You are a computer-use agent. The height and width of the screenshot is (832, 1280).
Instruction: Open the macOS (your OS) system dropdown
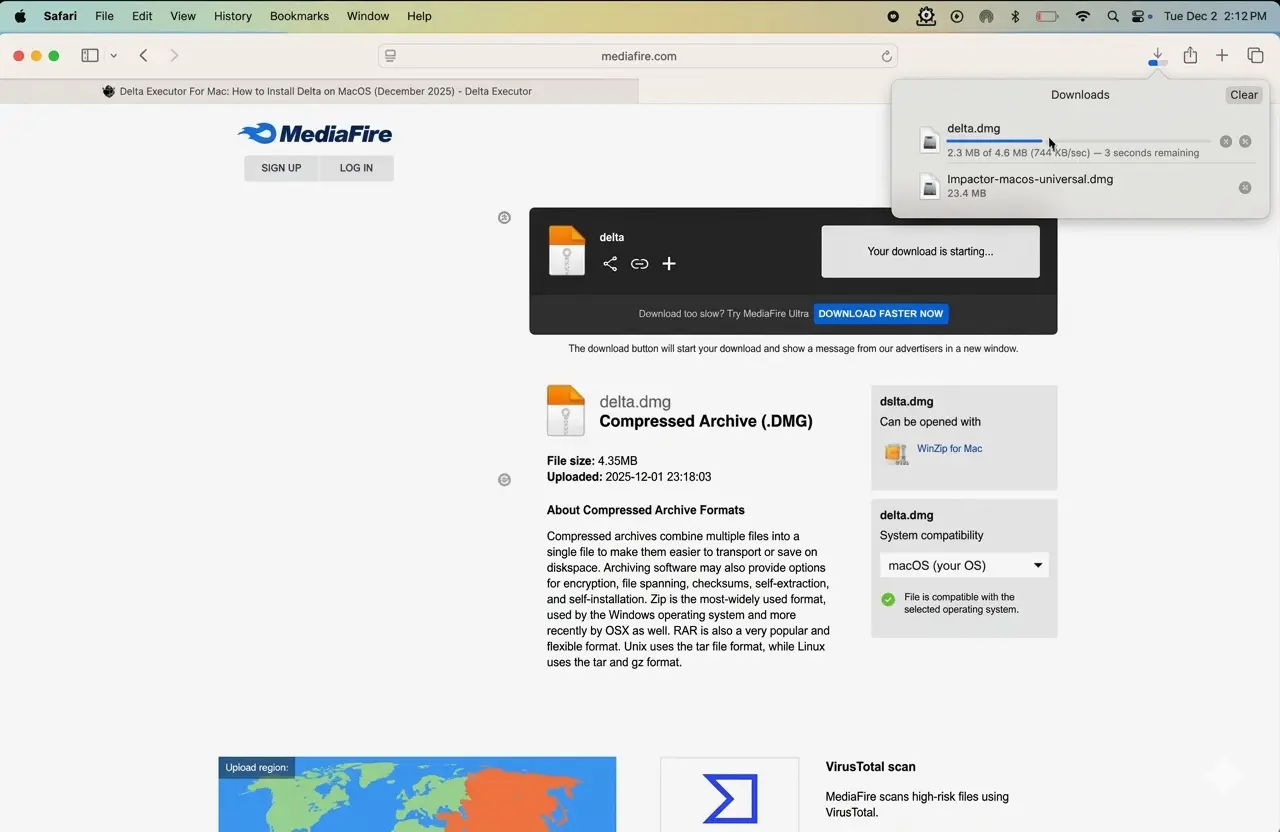click(x=965, y=565)
